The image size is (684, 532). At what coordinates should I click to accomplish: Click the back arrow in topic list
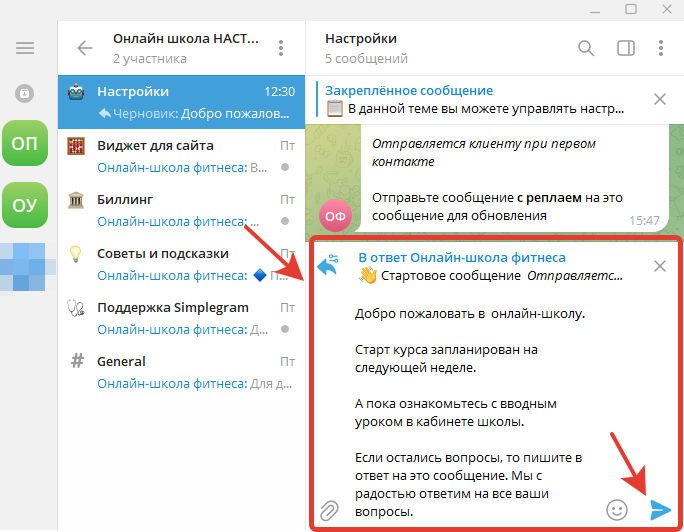pyautogui.click(x=84, y=48)
